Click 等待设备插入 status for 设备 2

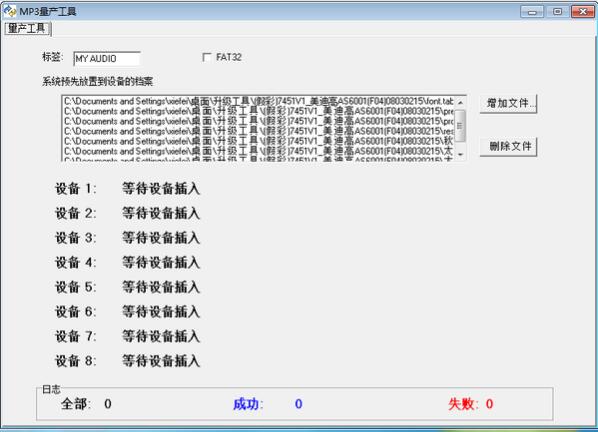[x=161, y=213]
